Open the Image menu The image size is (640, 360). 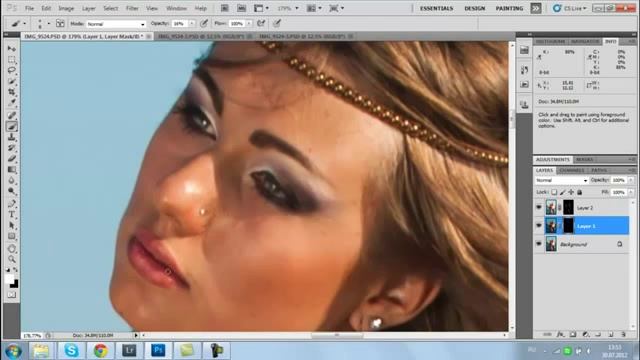(66, 8)
